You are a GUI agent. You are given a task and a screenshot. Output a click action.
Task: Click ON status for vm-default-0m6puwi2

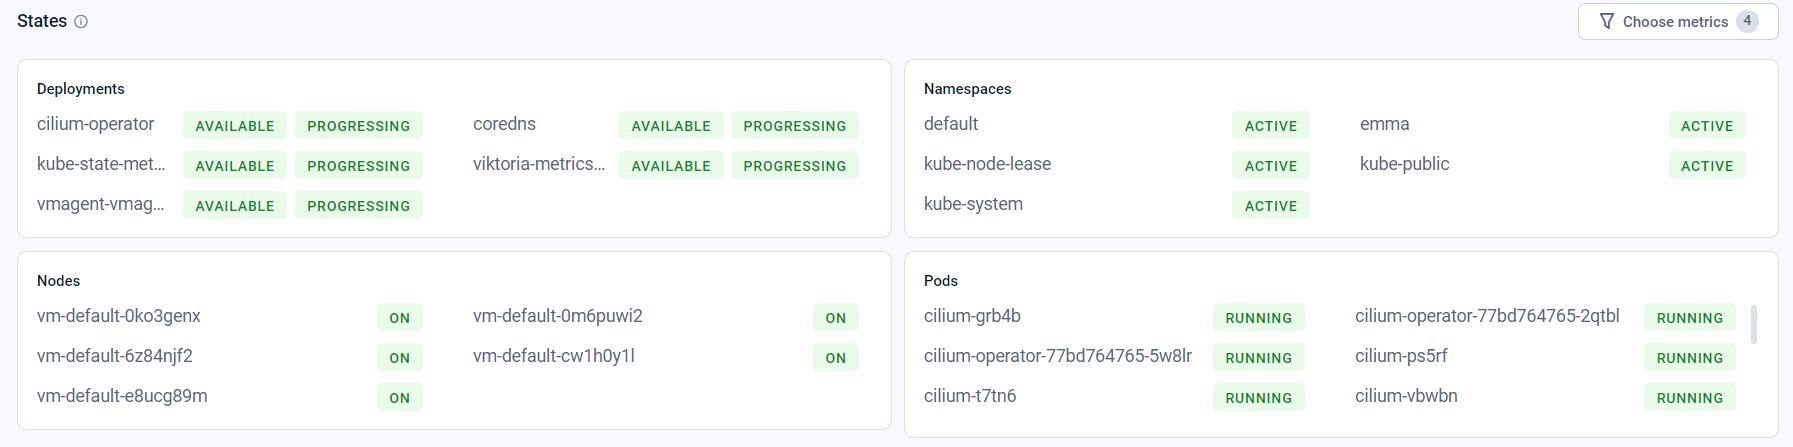coord(836,318)
